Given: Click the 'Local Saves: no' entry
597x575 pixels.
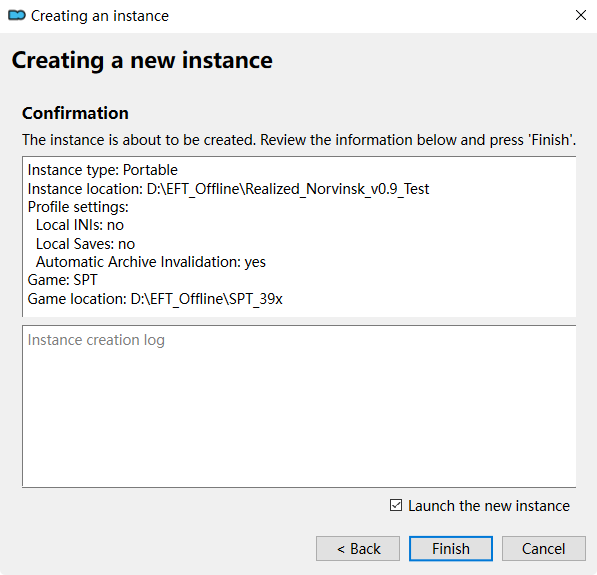Looking at the screenshot, I should click(x=85, y=244).
